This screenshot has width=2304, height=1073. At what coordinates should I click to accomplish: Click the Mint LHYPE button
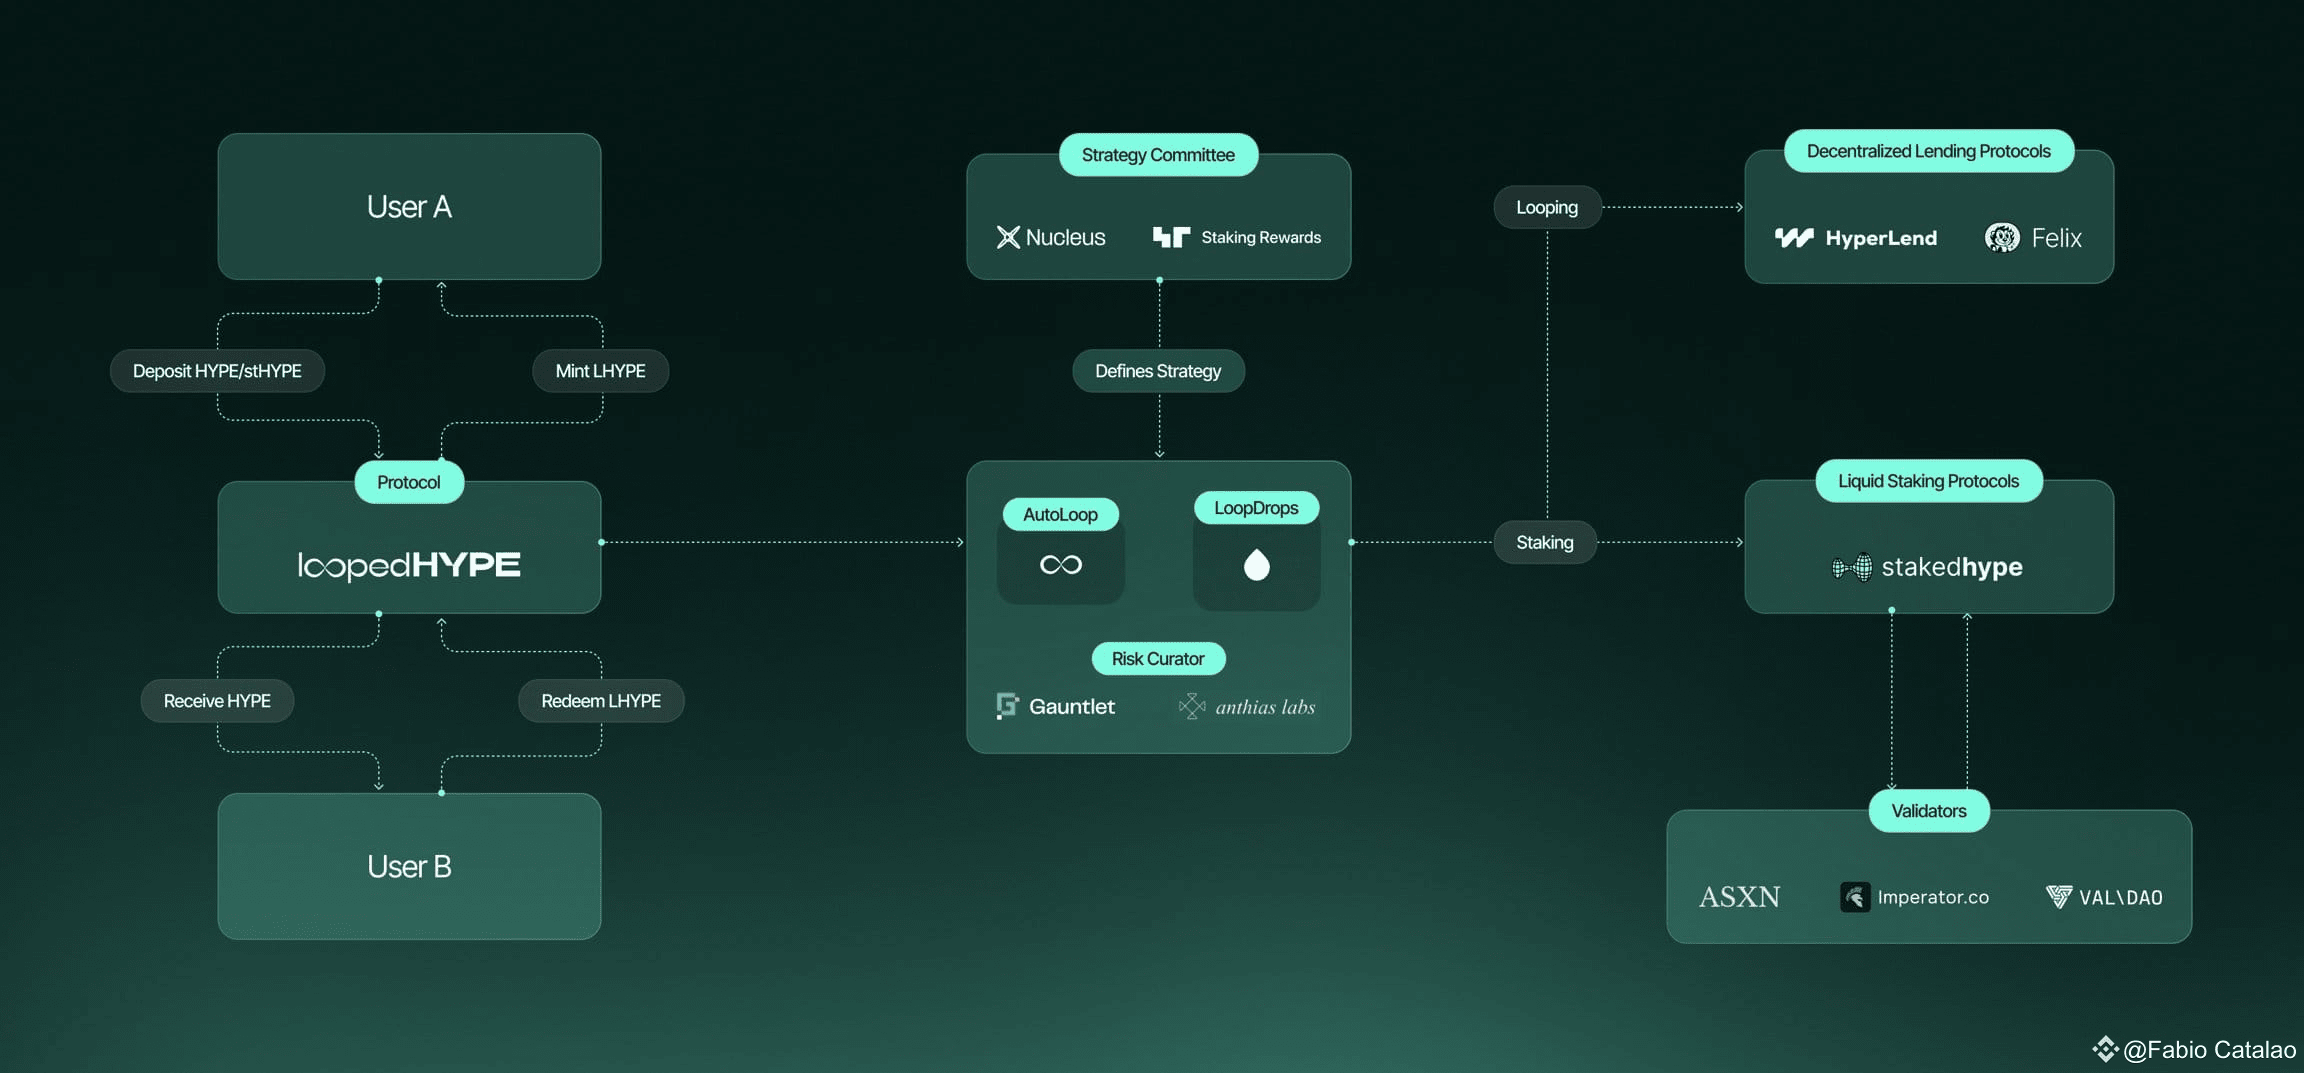tap(601, 370)
